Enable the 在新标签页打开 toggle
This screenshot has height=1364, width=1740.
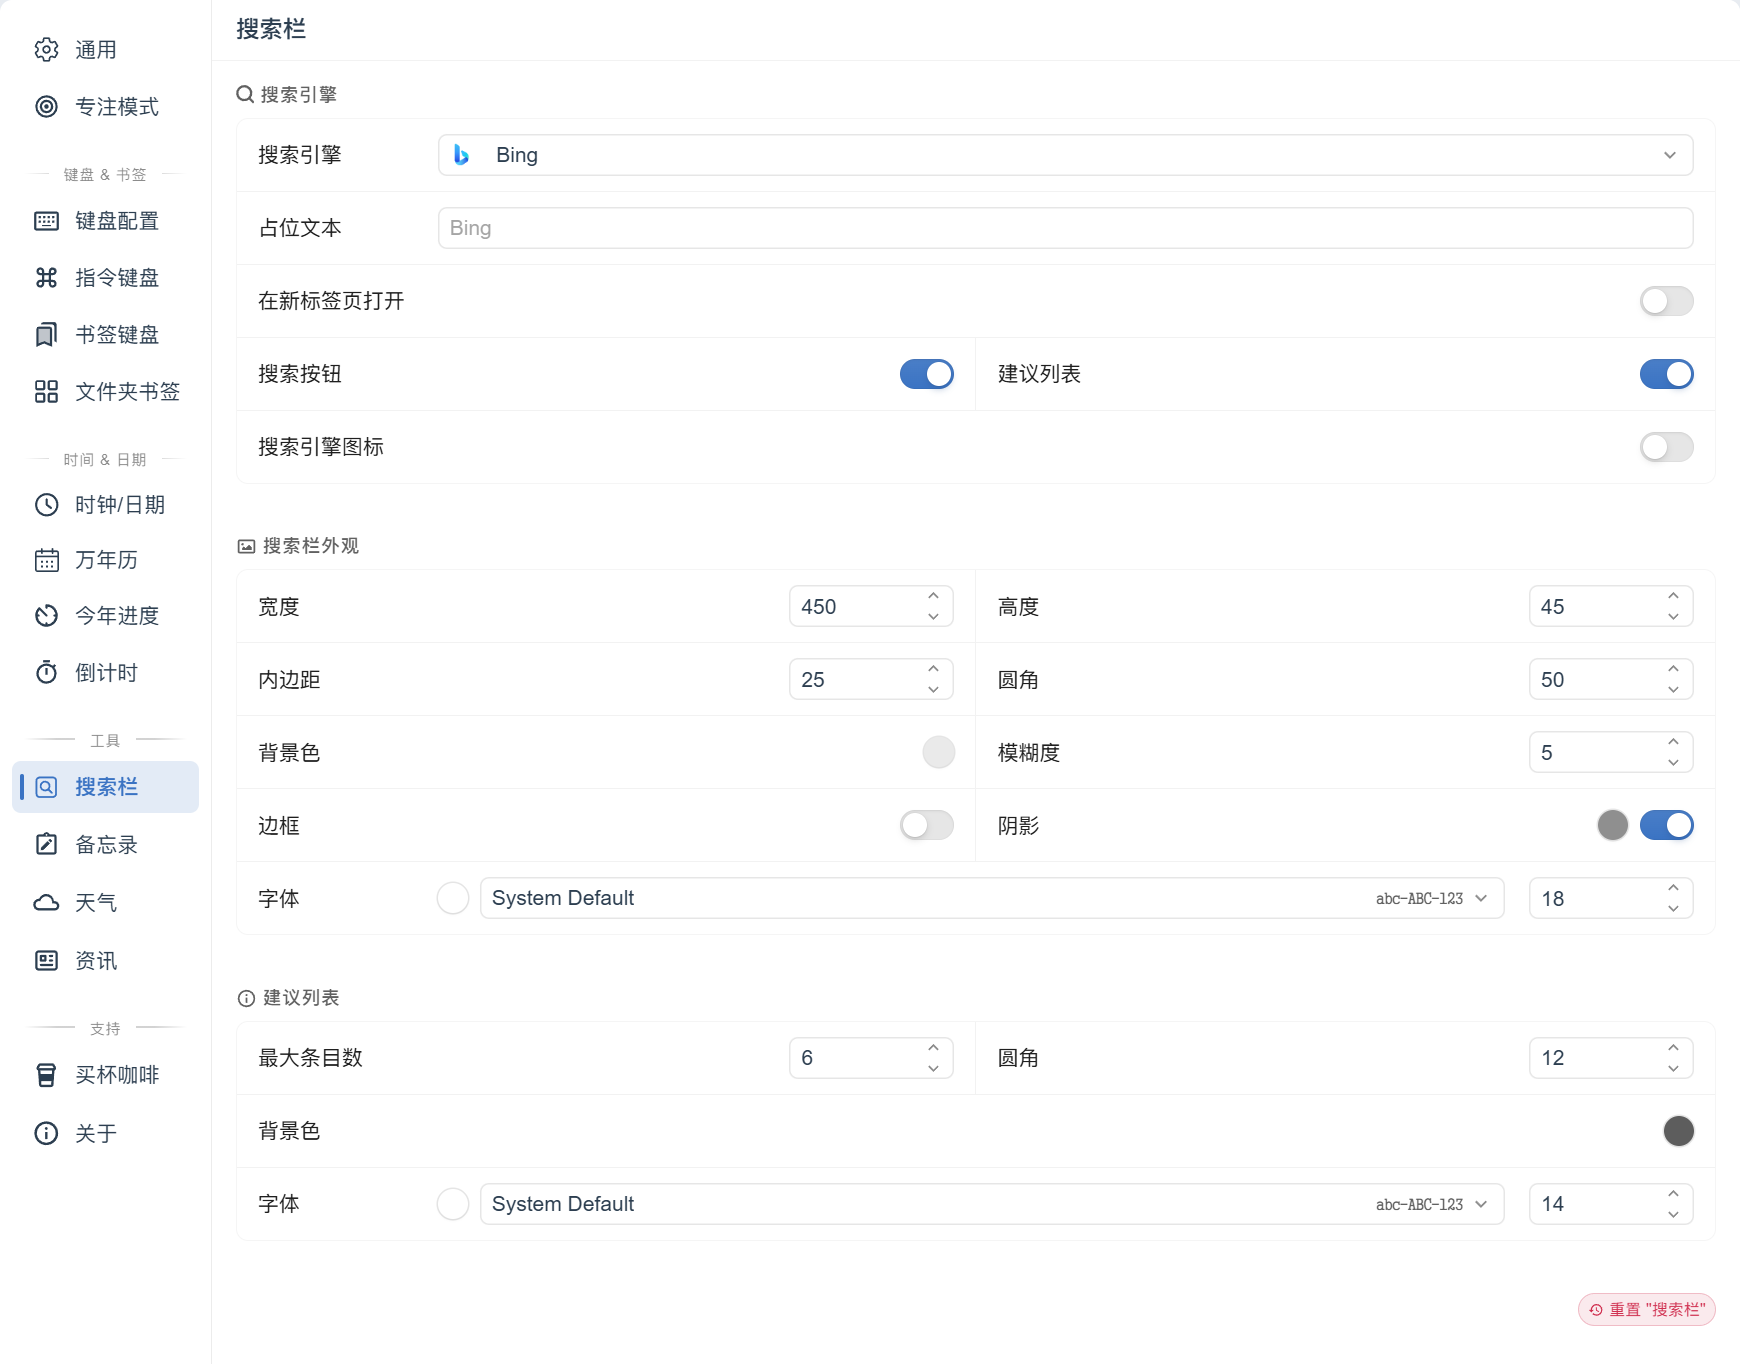1666,301
